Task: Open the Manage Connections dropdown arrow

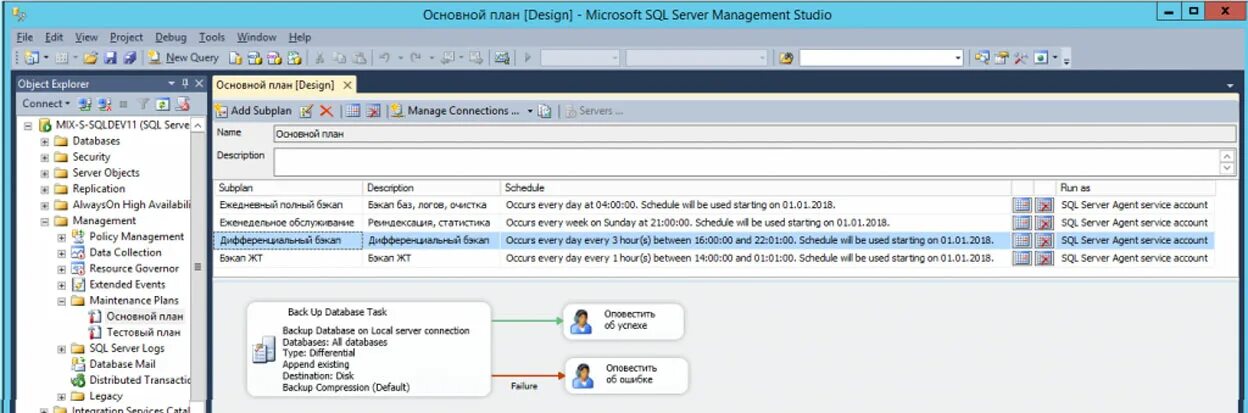Action: (x=530, y=111)
